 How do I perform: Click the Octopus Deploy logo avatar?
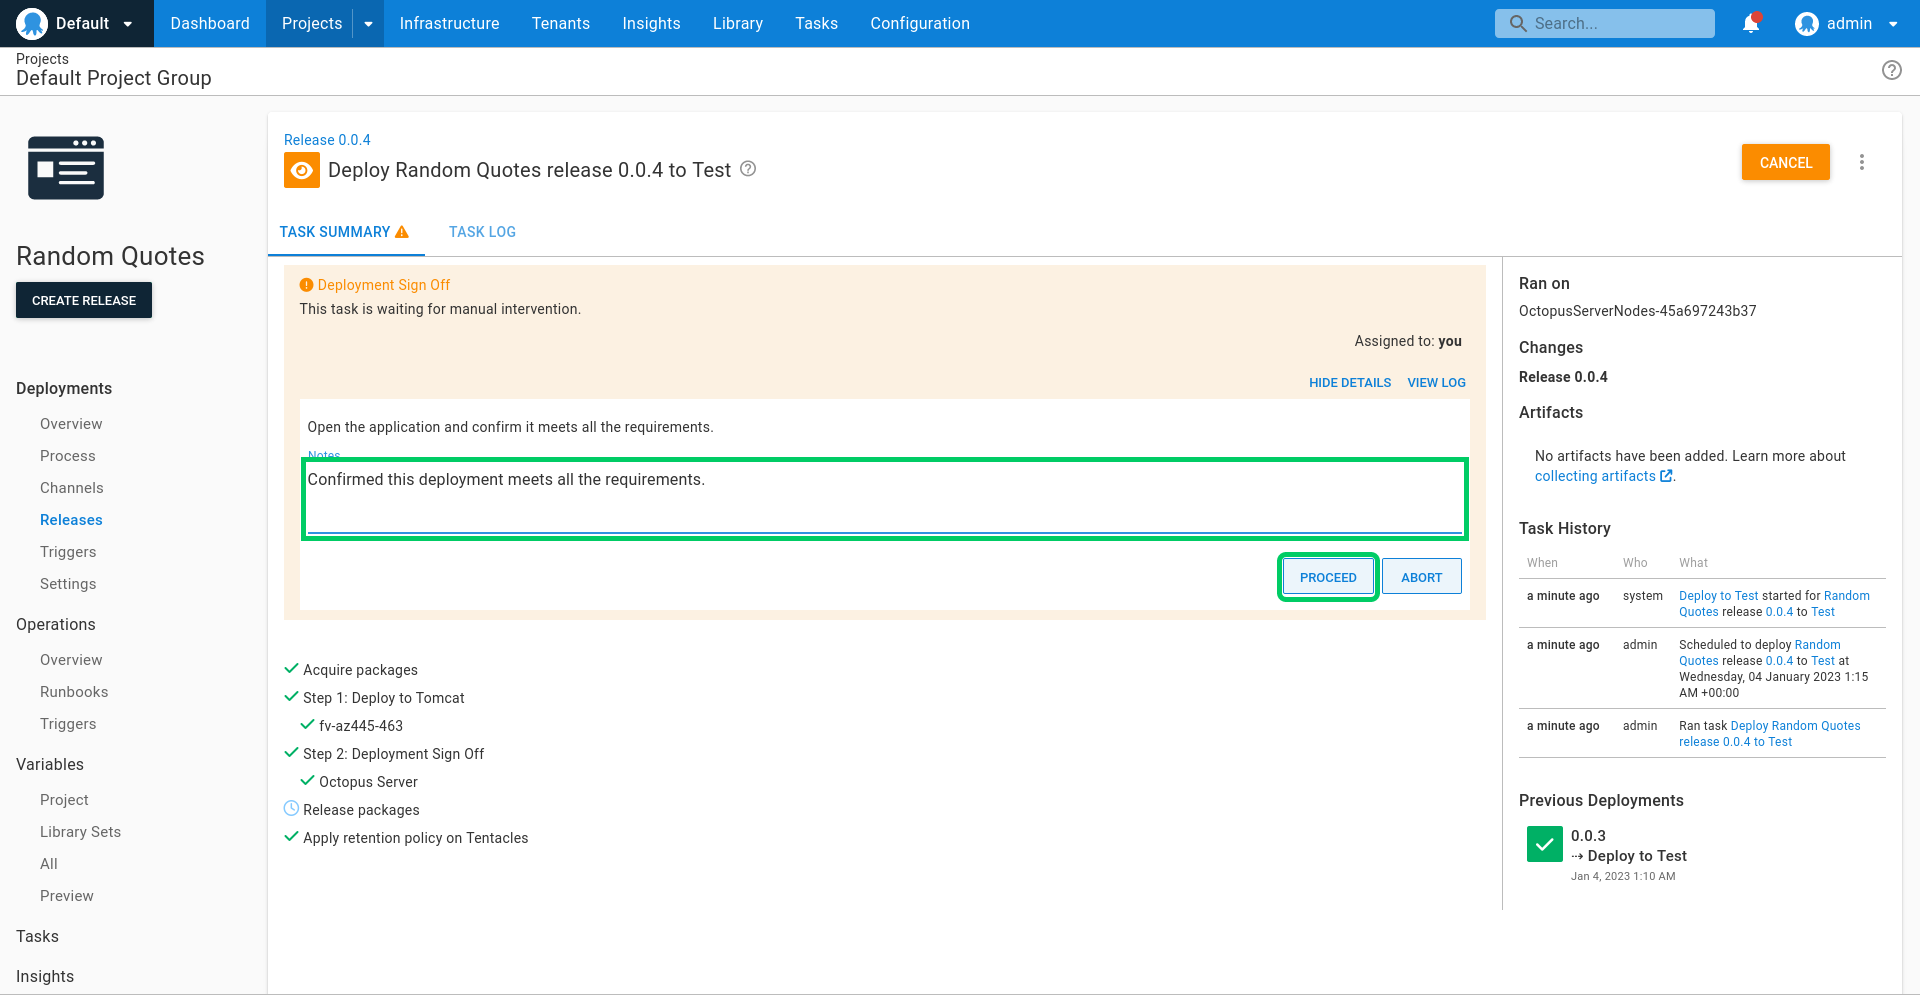(32, 23)
